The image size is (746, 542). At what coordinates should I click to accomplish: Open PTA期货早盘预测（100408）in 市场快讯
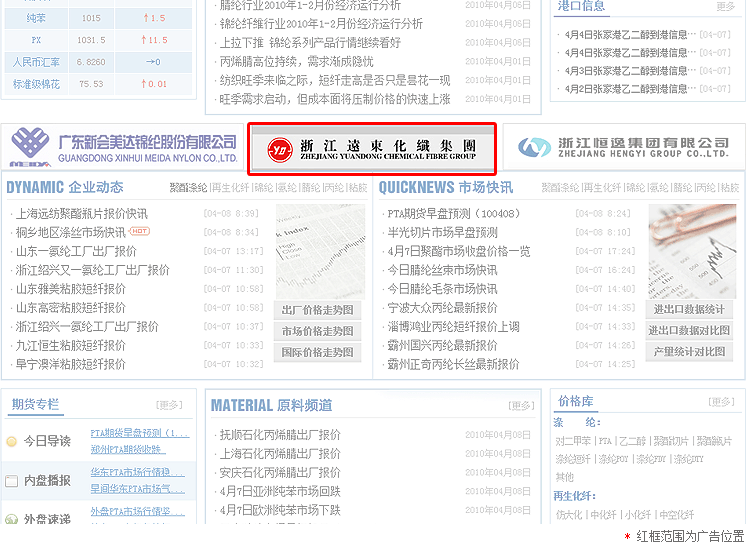(x=454, y=214)
